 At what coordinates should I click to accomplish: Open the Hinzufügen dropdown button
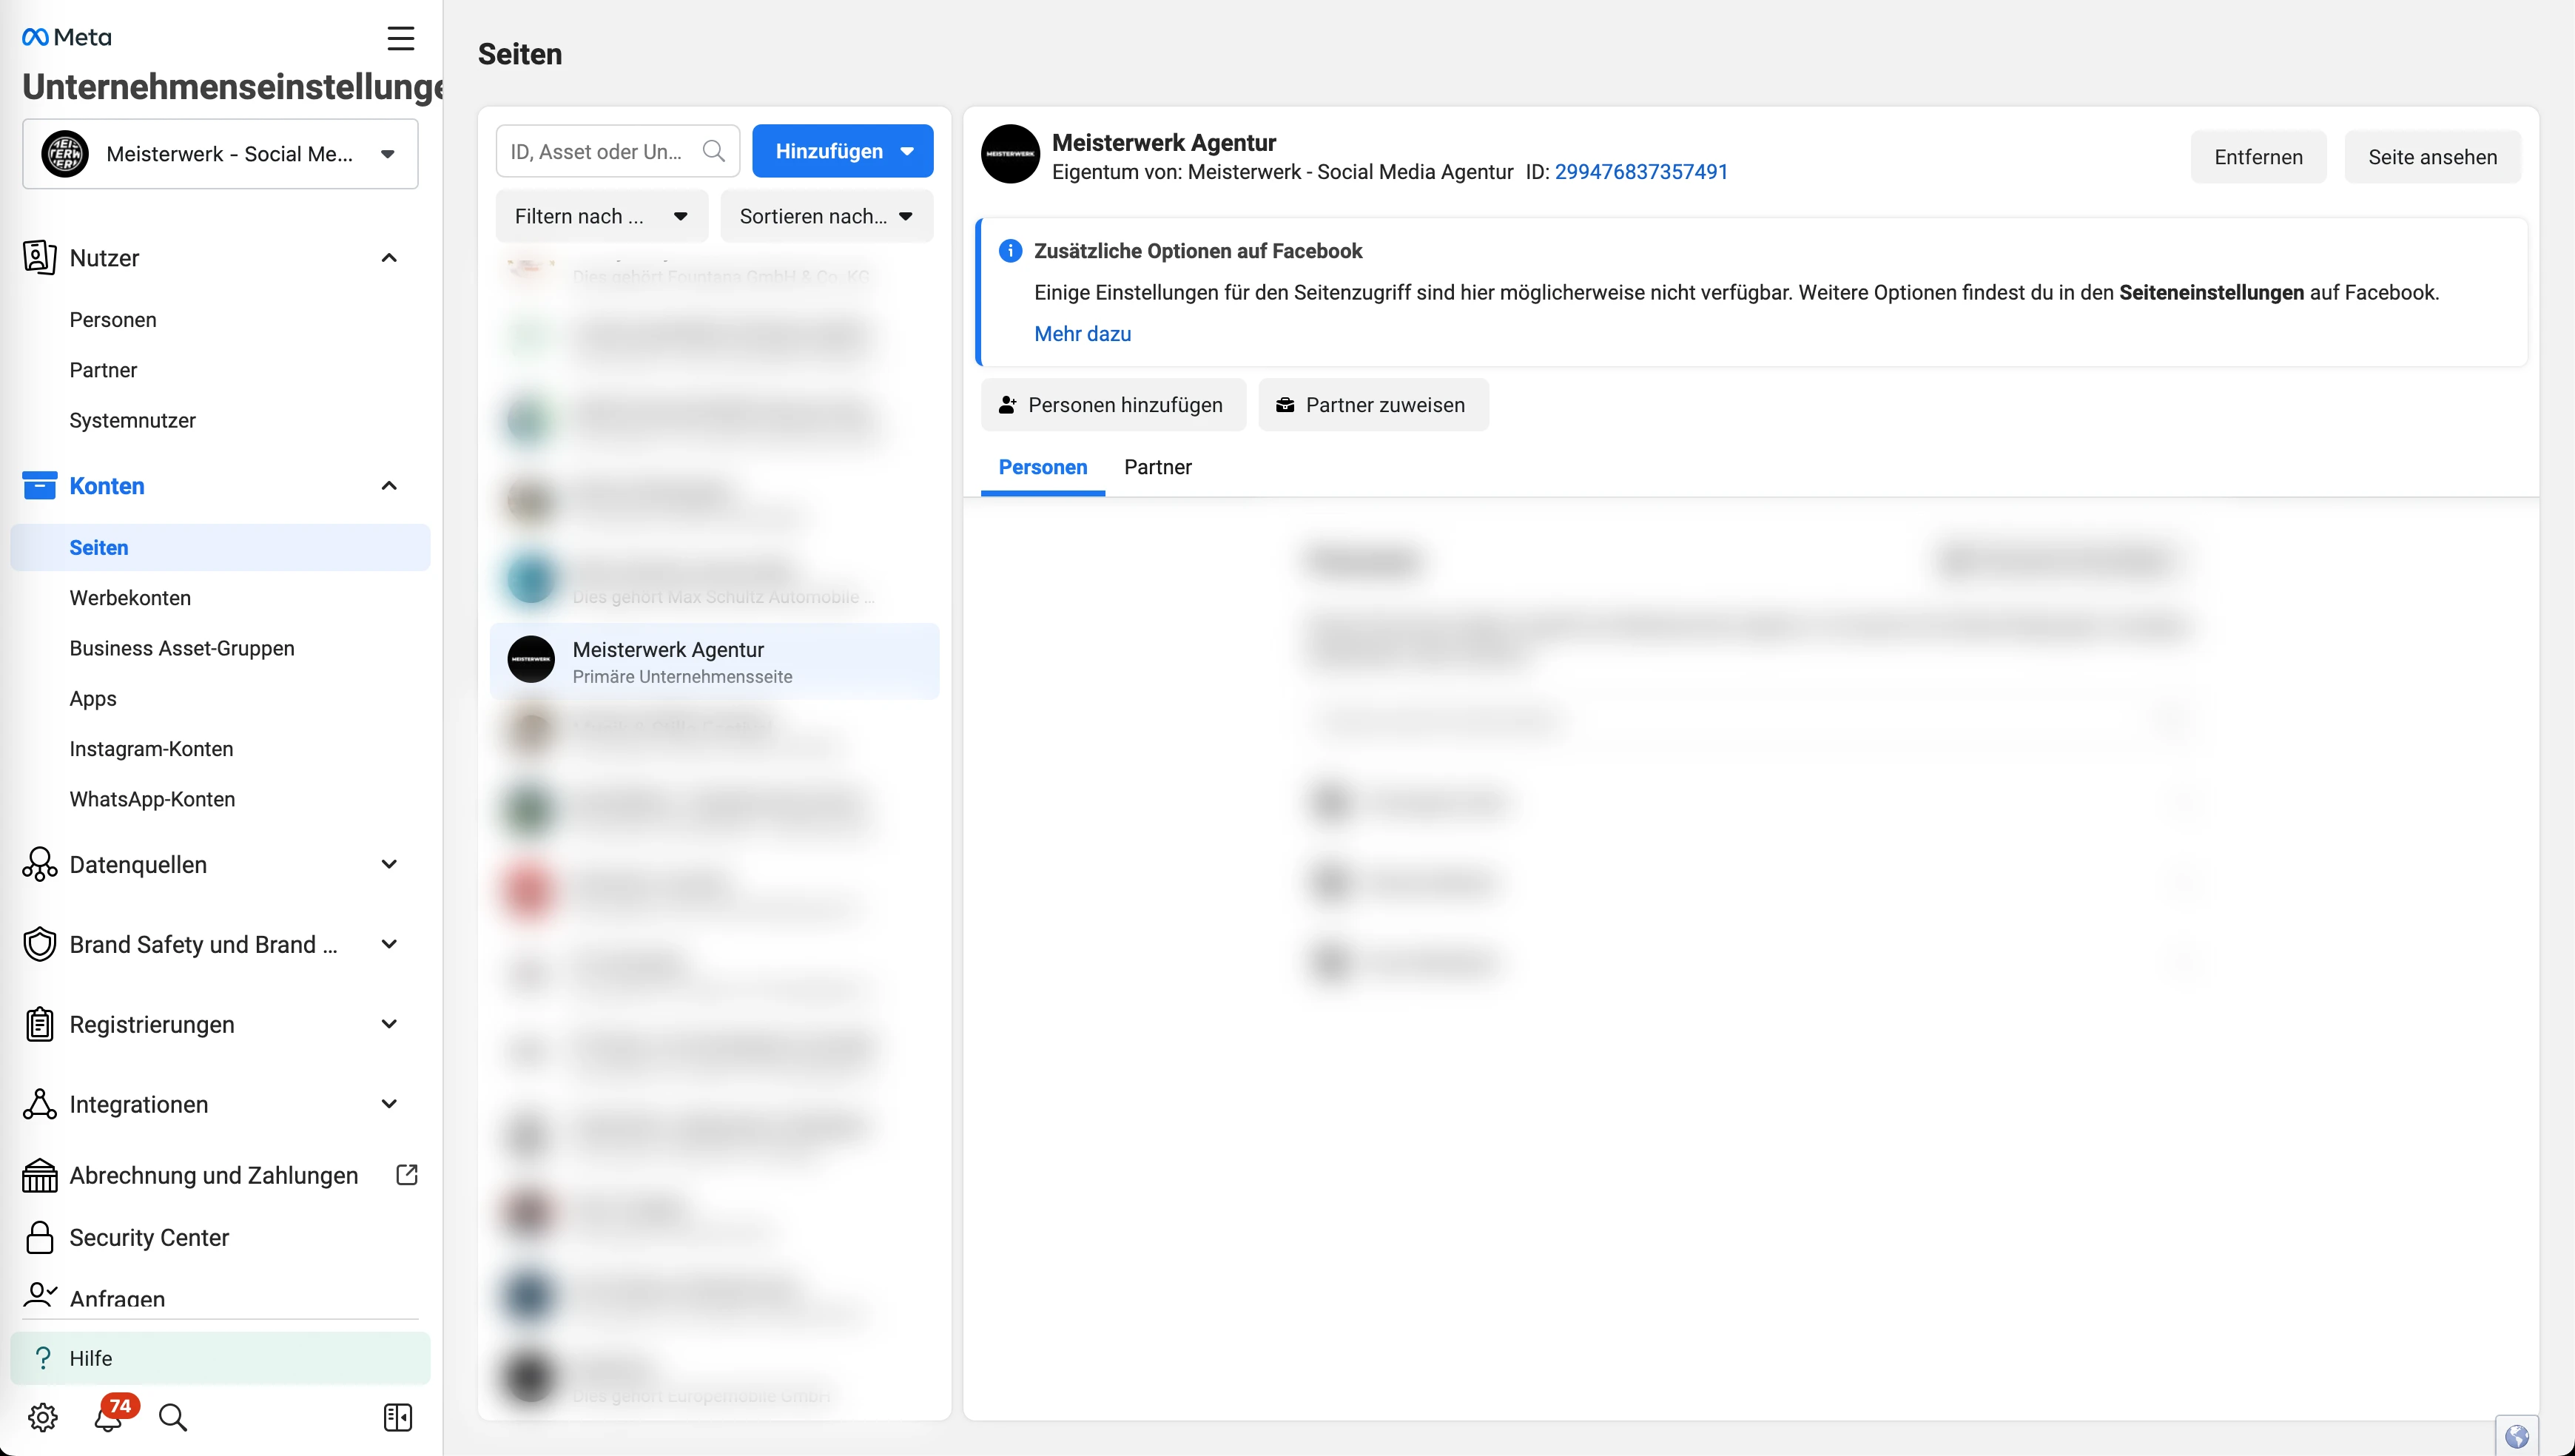click(842, 151)
